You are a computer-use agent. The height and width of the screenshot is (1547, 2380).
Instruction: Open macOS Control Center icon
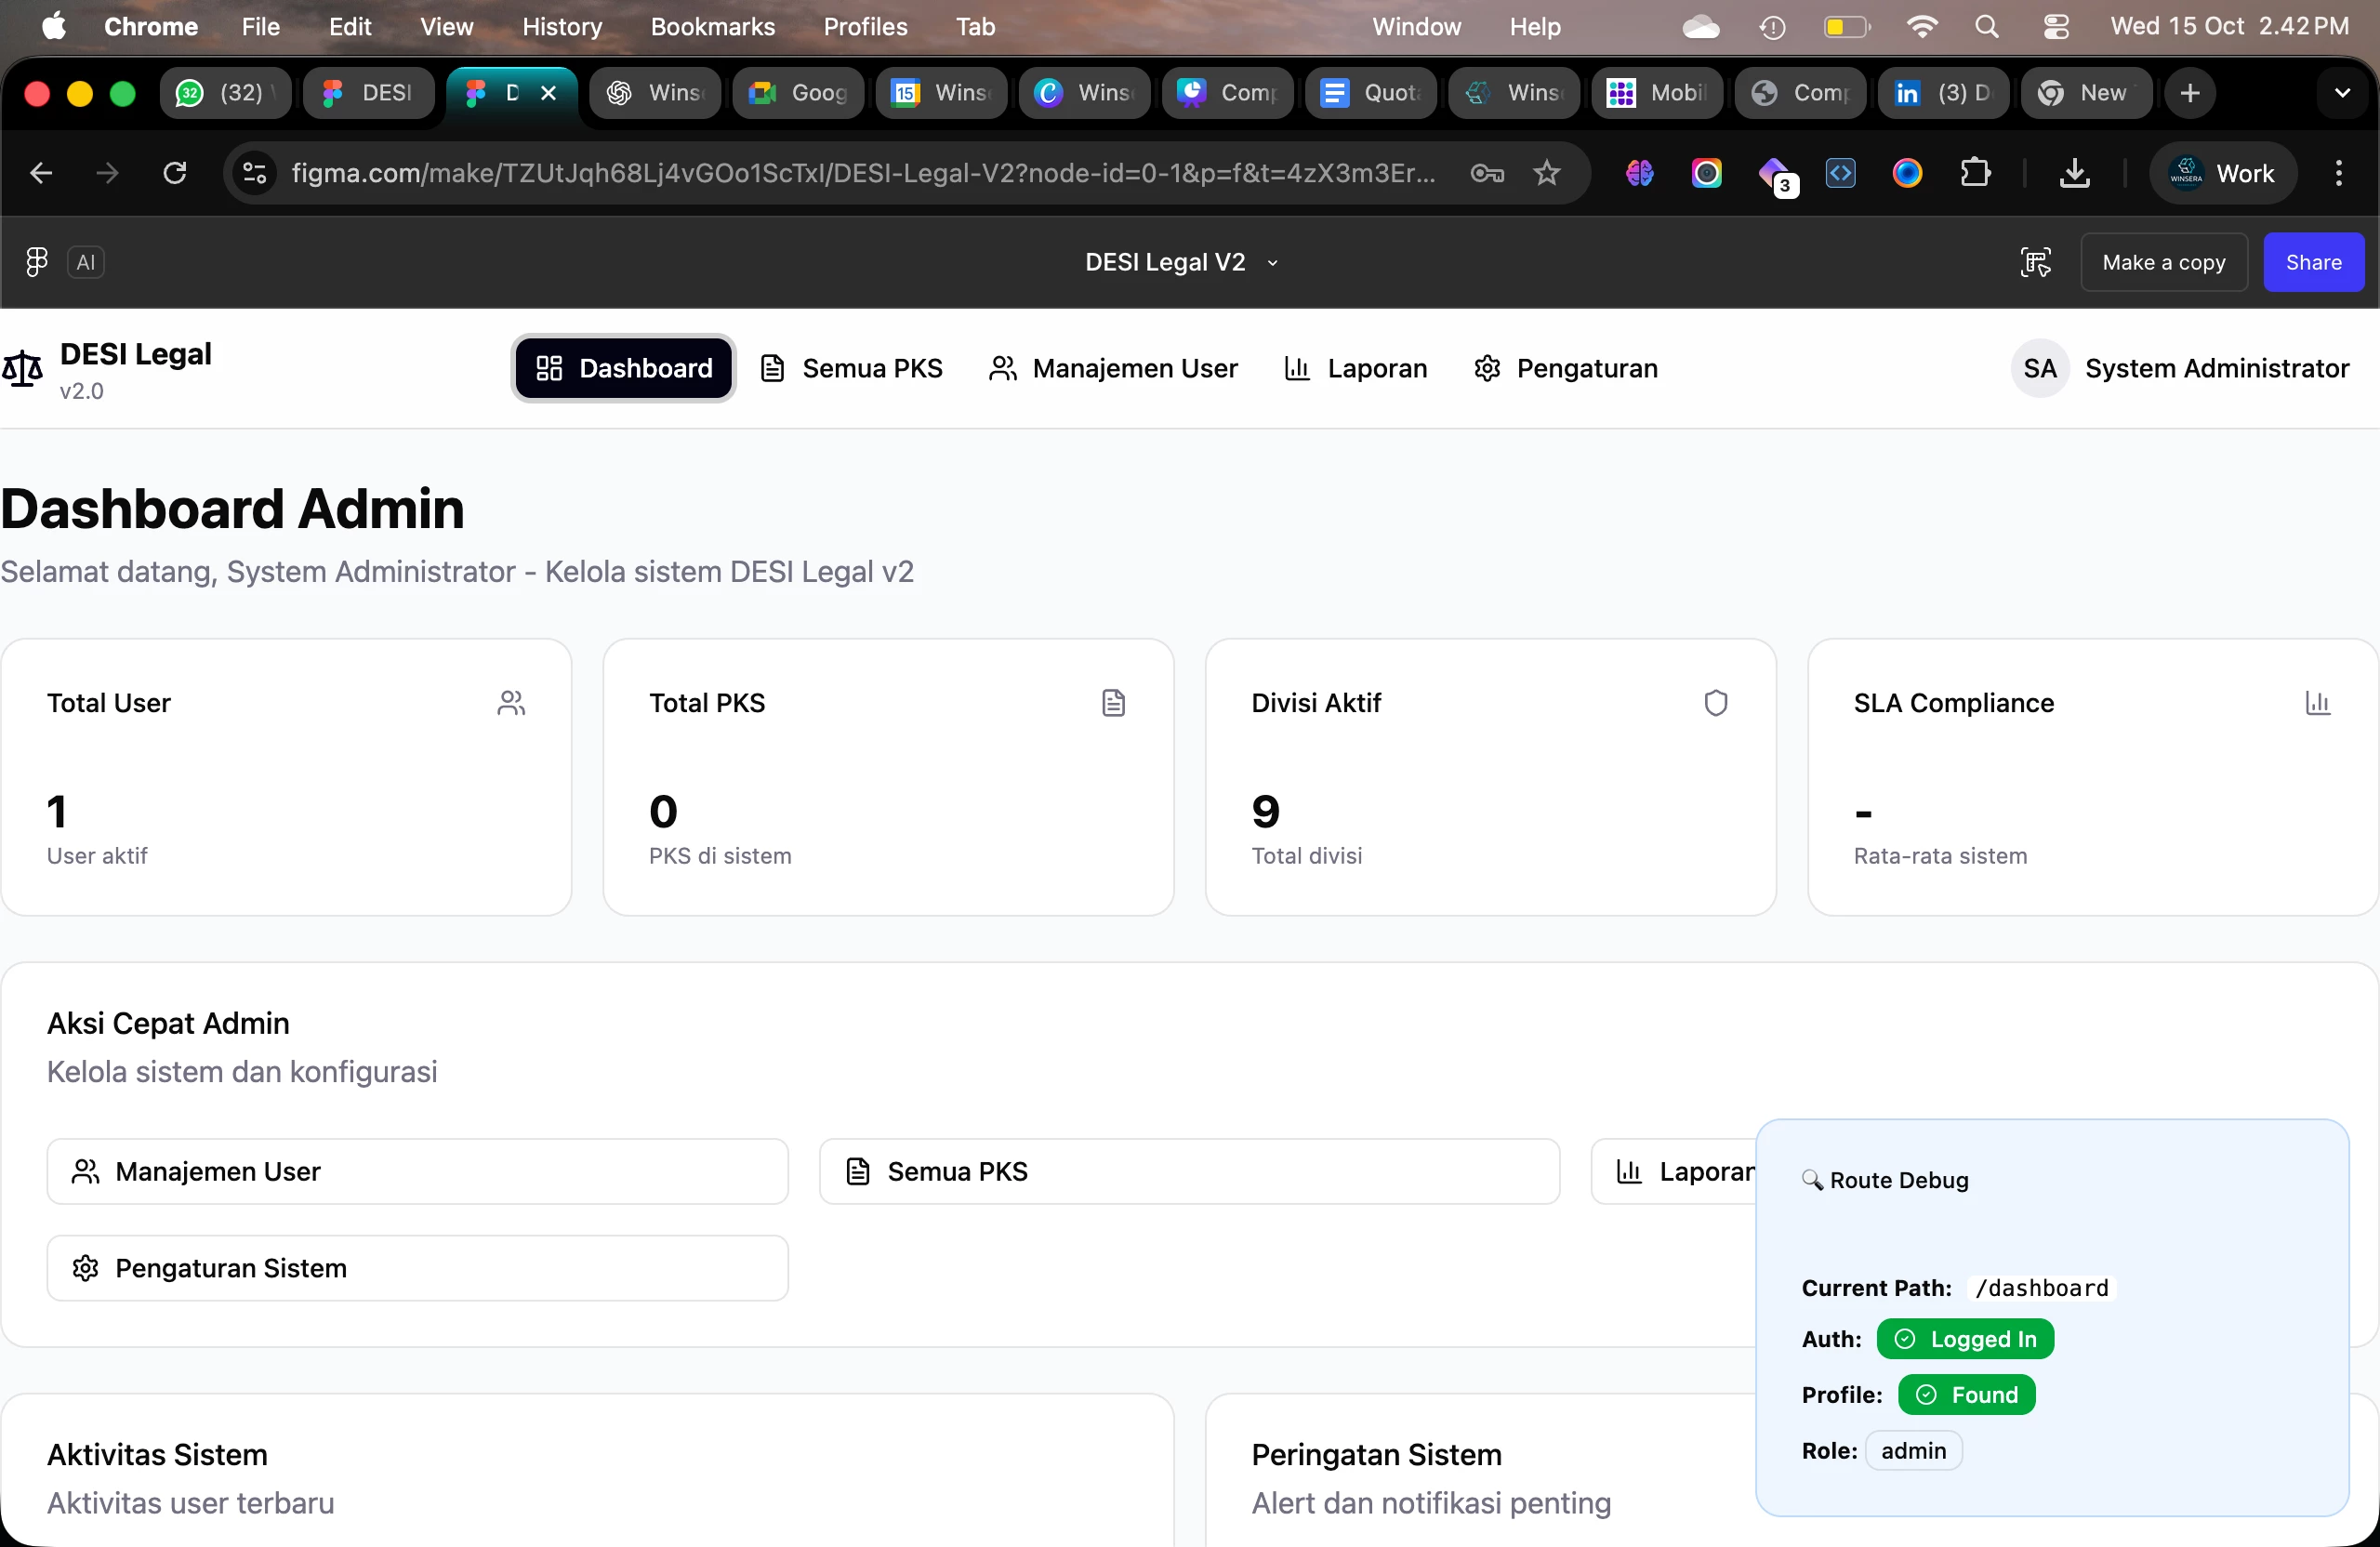[2055, 27]
